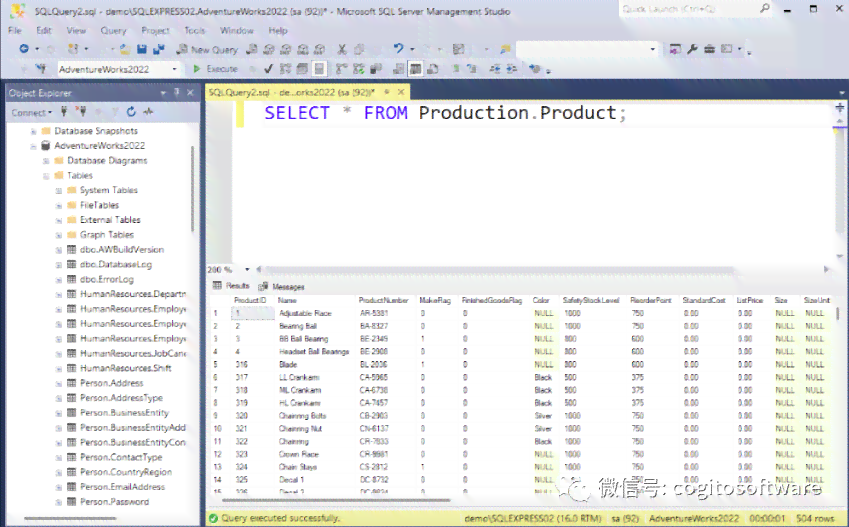Select the Person.EmailAddress table
The image size is (849, 527).
122,487
